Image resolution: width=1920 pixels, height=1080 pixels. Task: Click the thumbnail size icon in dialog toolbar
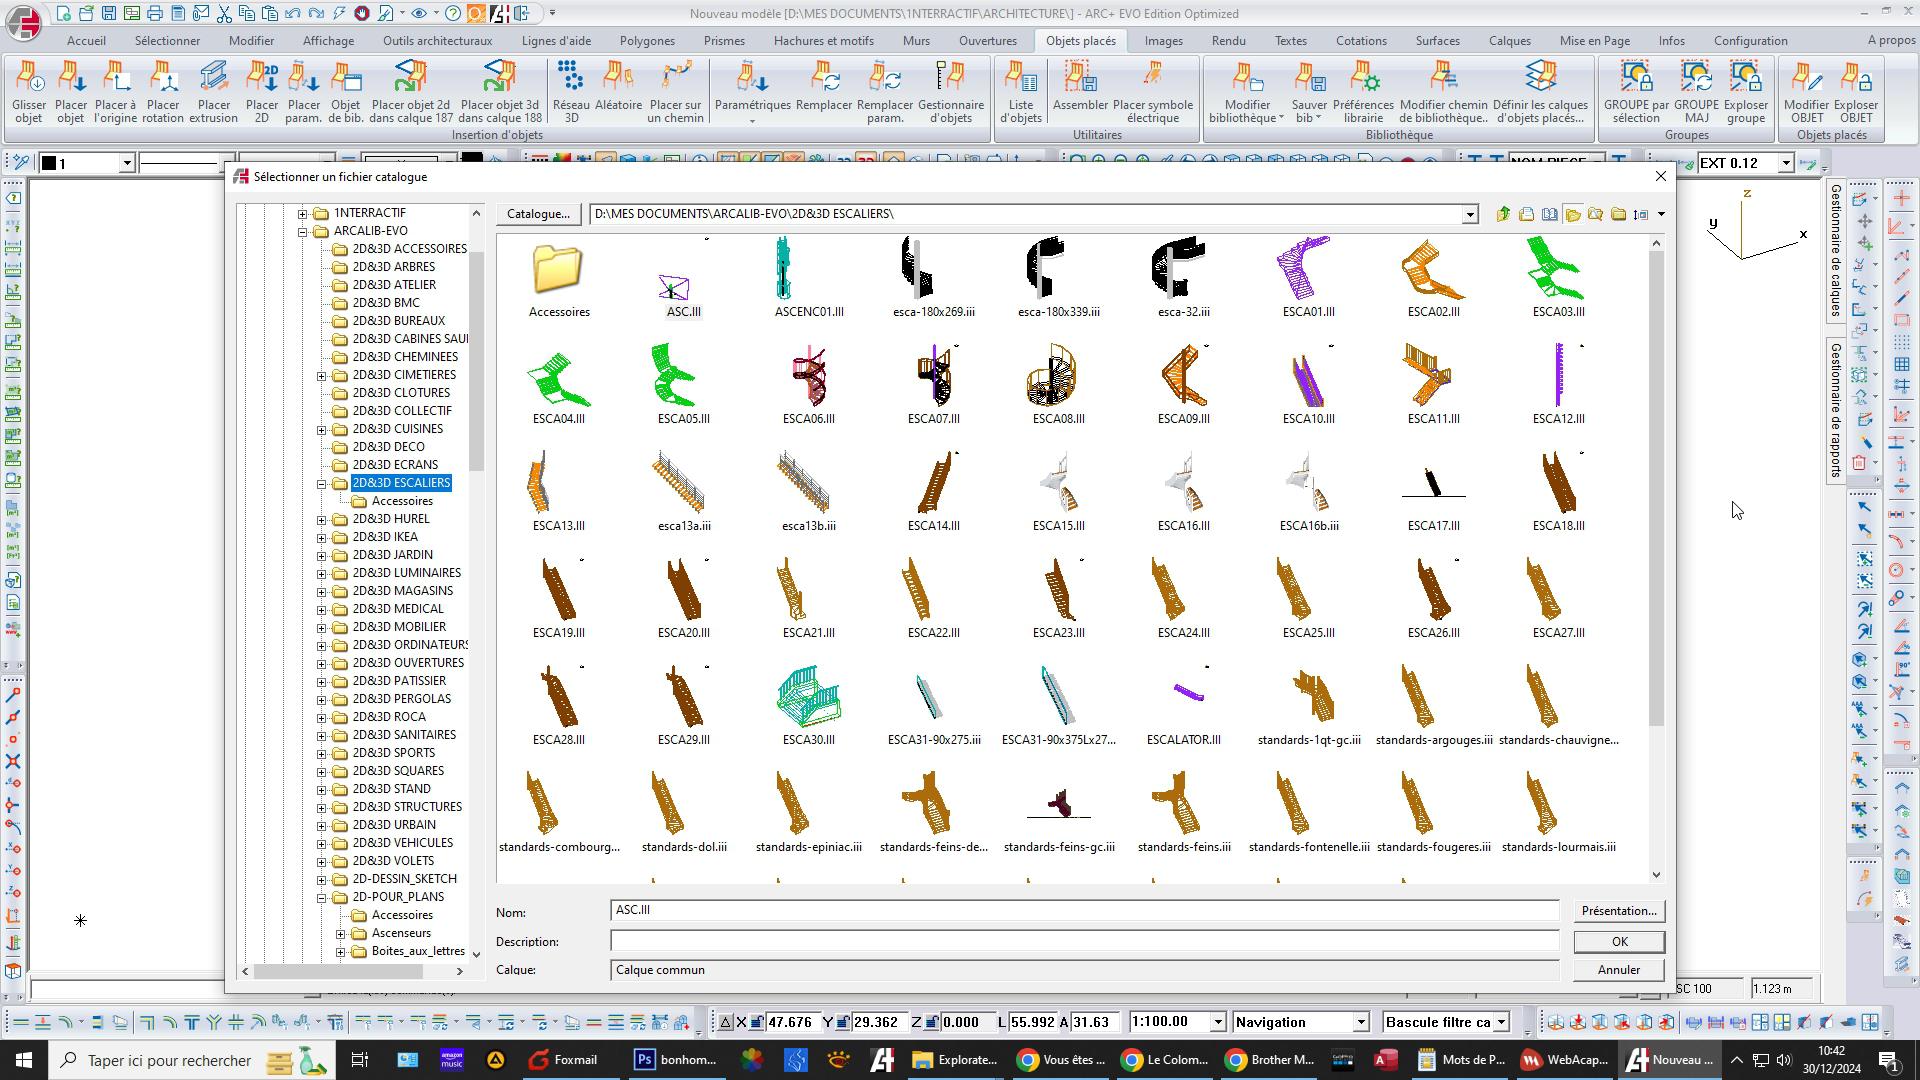click(1640, 214)
